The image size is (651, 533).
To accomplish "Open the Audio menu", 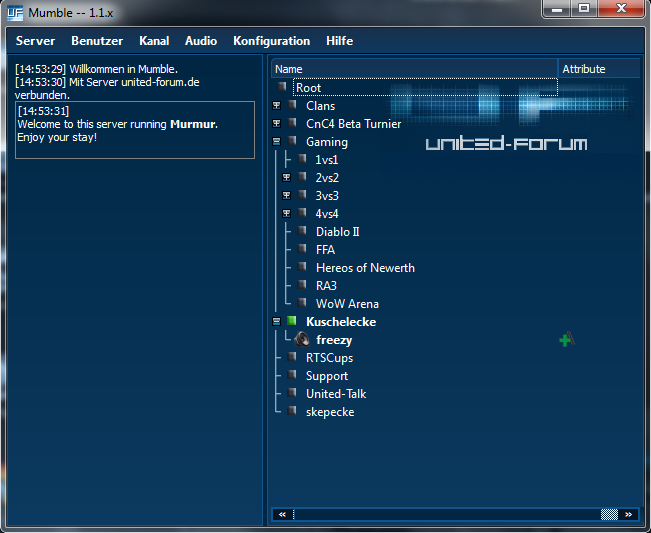I will point(201,41).
